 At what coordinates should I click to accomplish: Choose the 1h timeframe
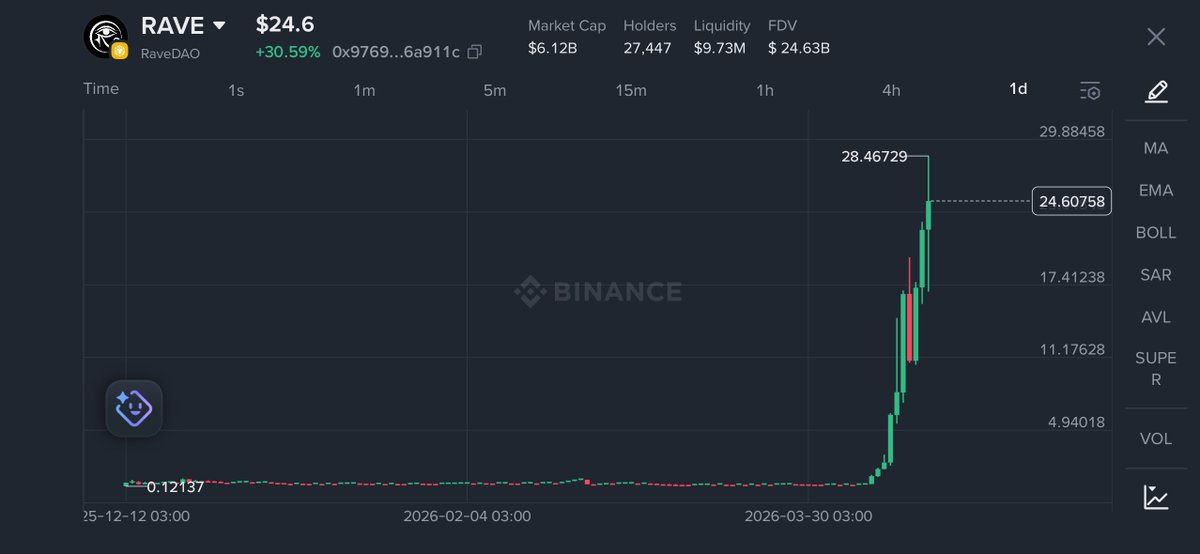(x=764, y=90)
